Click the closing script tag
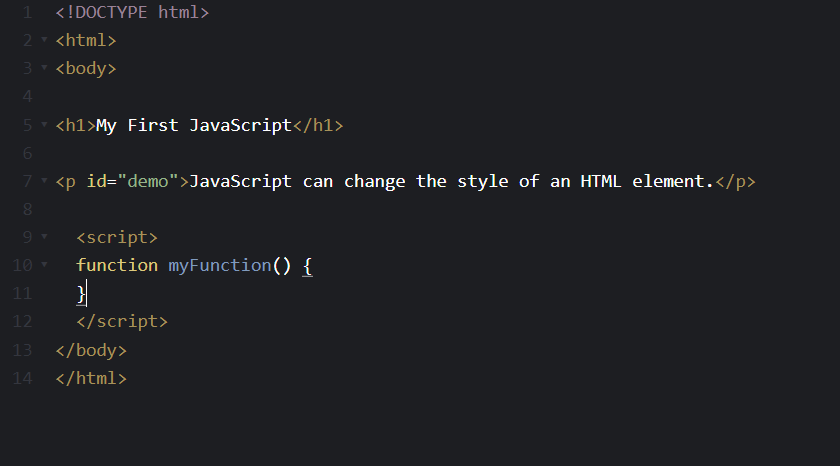Screen dimensions: 840x466 pos(122,322)
